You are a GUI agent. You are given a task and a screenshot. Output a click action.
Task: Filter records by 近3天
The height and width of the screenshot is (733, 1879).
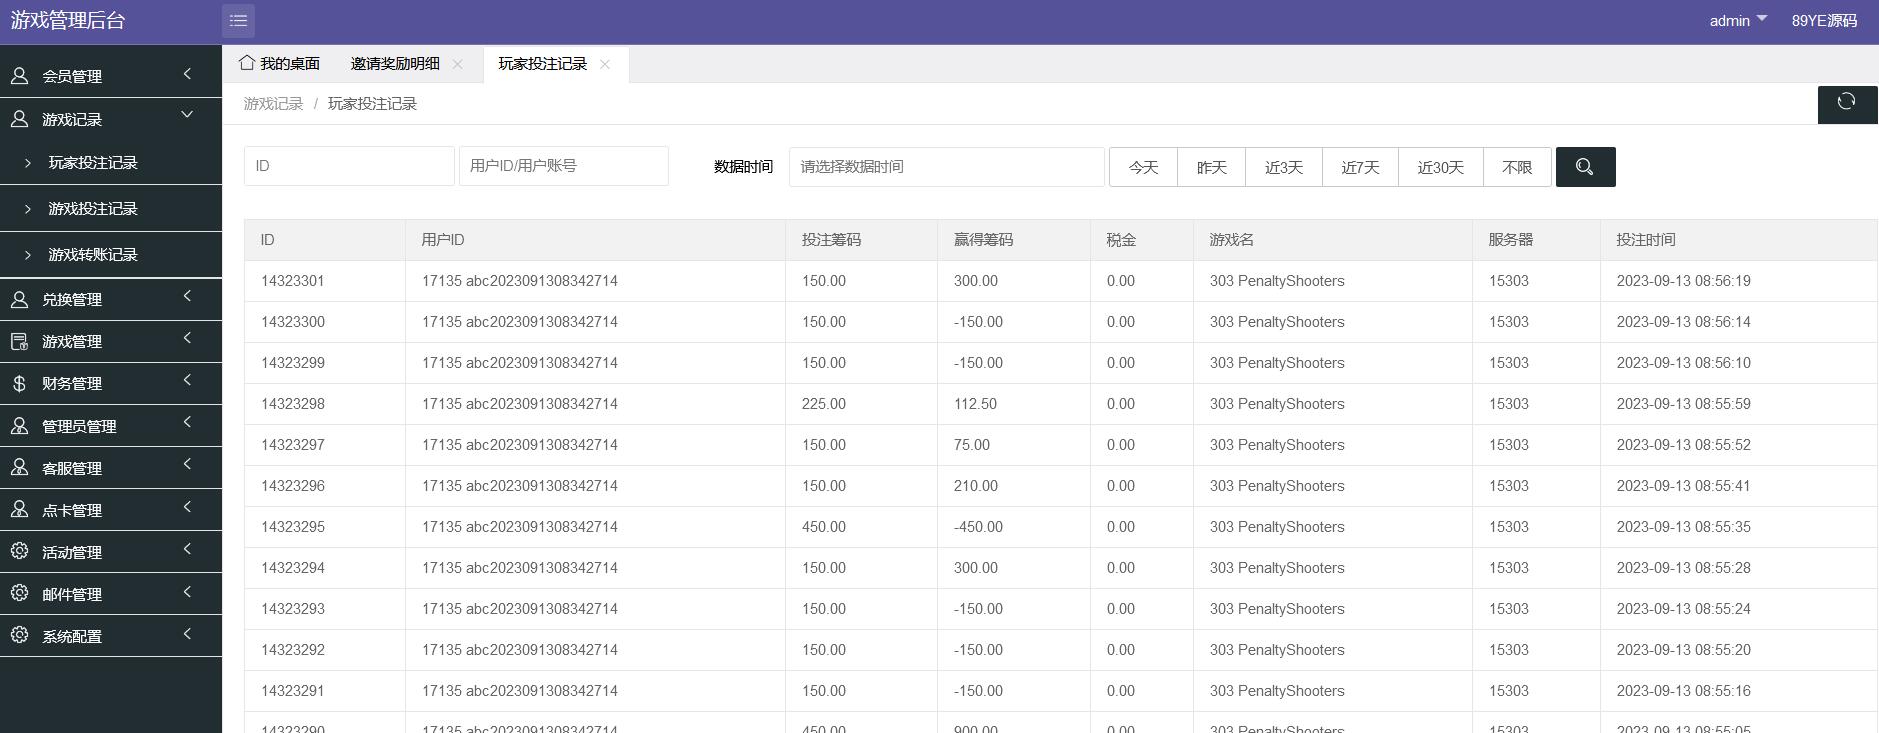click(x=1284, y=167)
